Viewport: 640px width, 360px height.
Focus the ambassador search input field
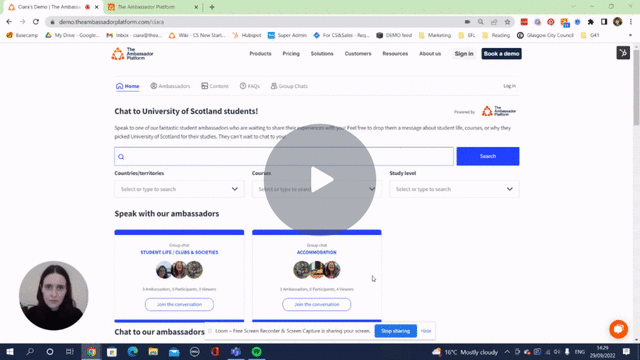tap(284, 156)
